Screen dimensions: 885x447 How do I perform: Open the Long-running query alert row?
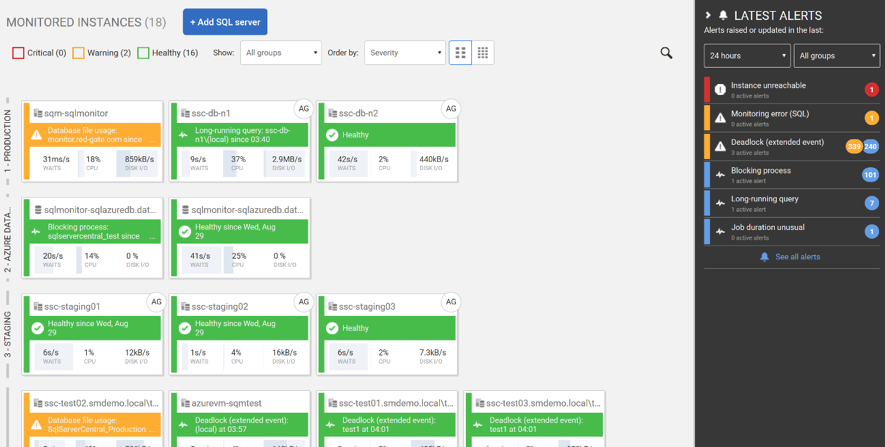tap(792, 203)
